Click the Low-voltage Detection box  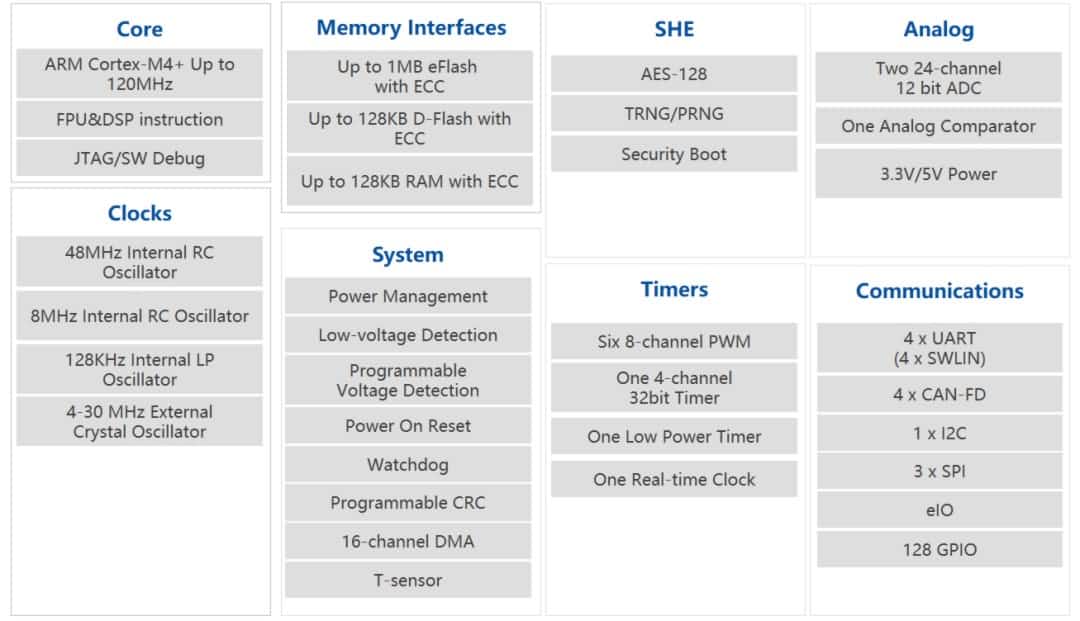(408, 335)
